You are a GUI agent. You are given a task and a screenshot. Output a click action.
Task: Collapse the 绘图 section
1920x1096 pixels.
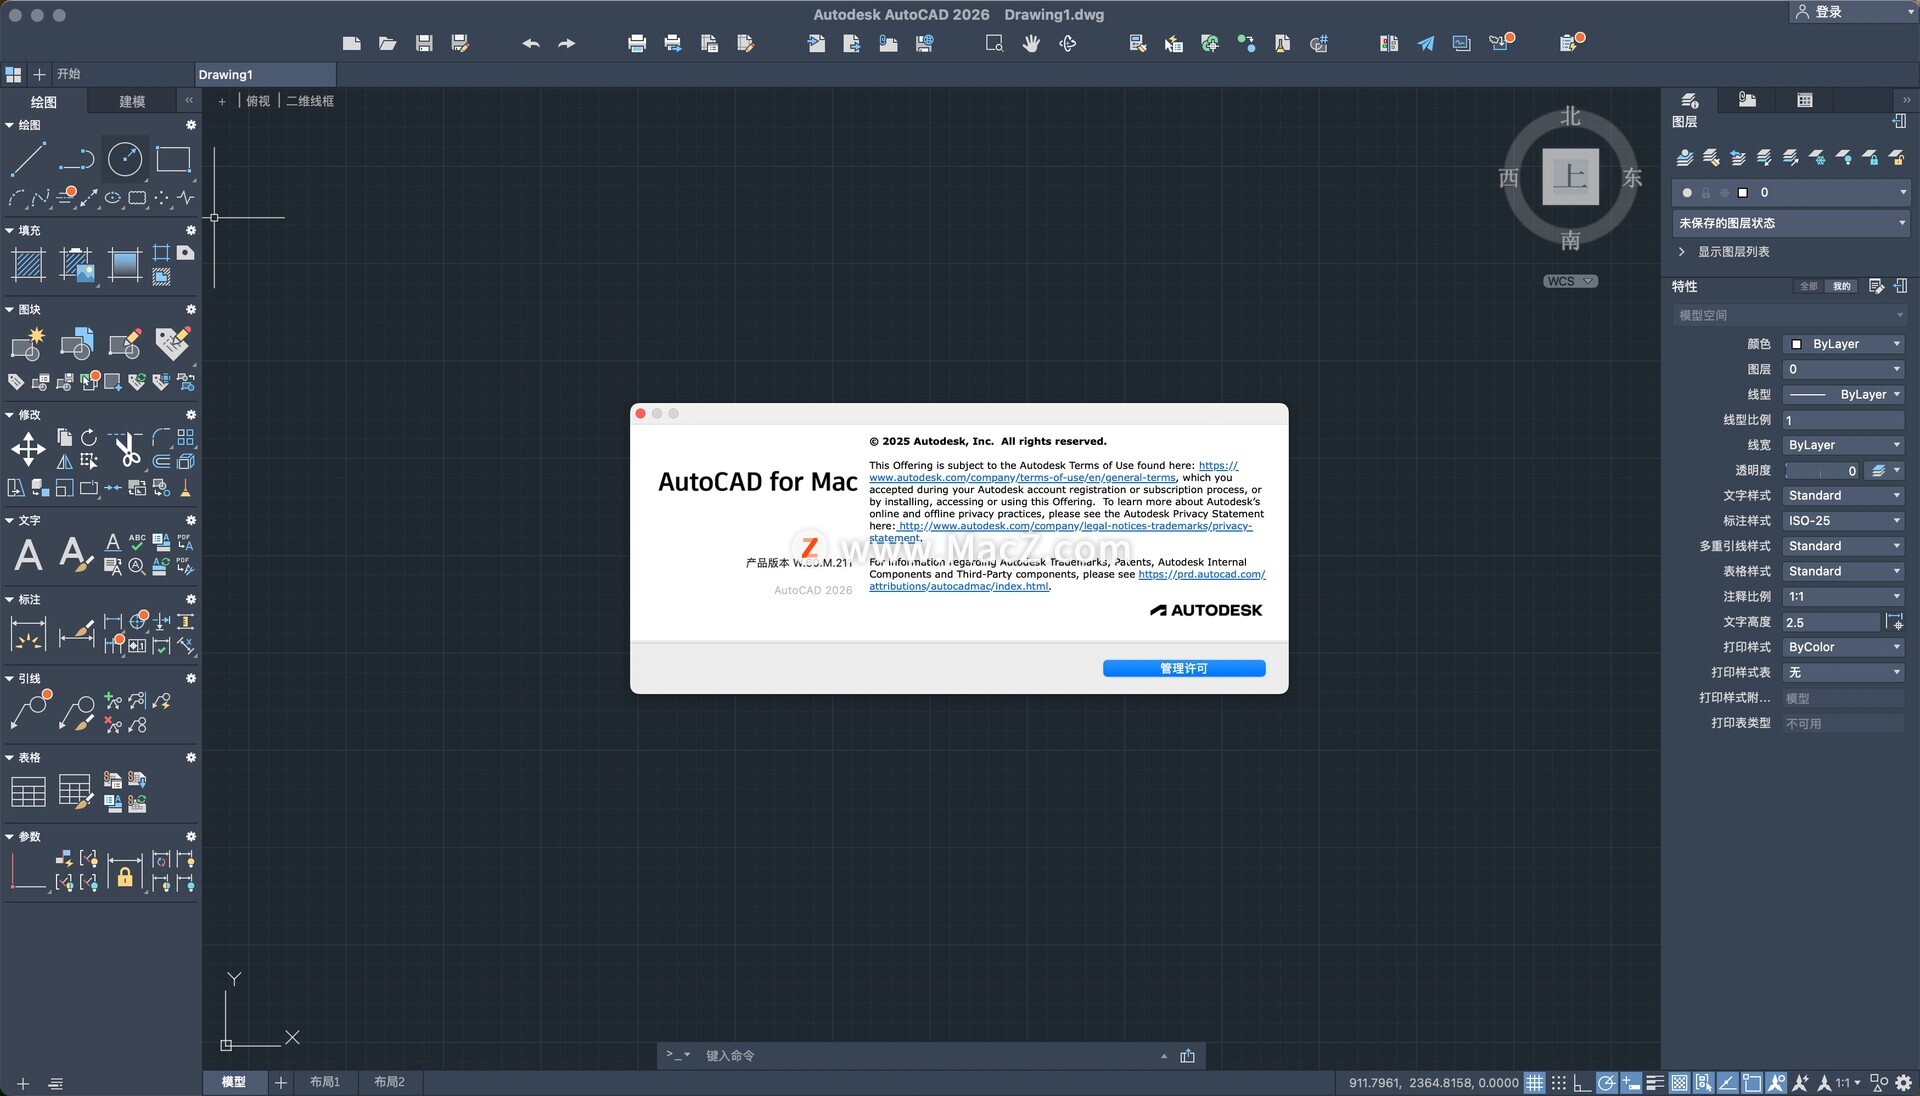(10, 125)
